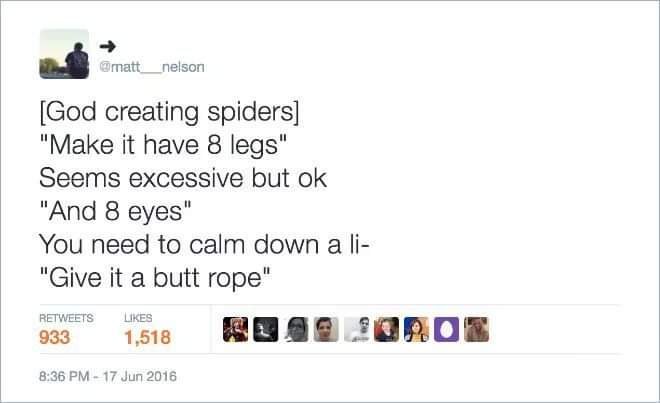Open the woman-on-blue-background liker avatar
Image resolution: width=660 pixels, height=403 pixels.
pyautogui.click(x=416, y=329)
